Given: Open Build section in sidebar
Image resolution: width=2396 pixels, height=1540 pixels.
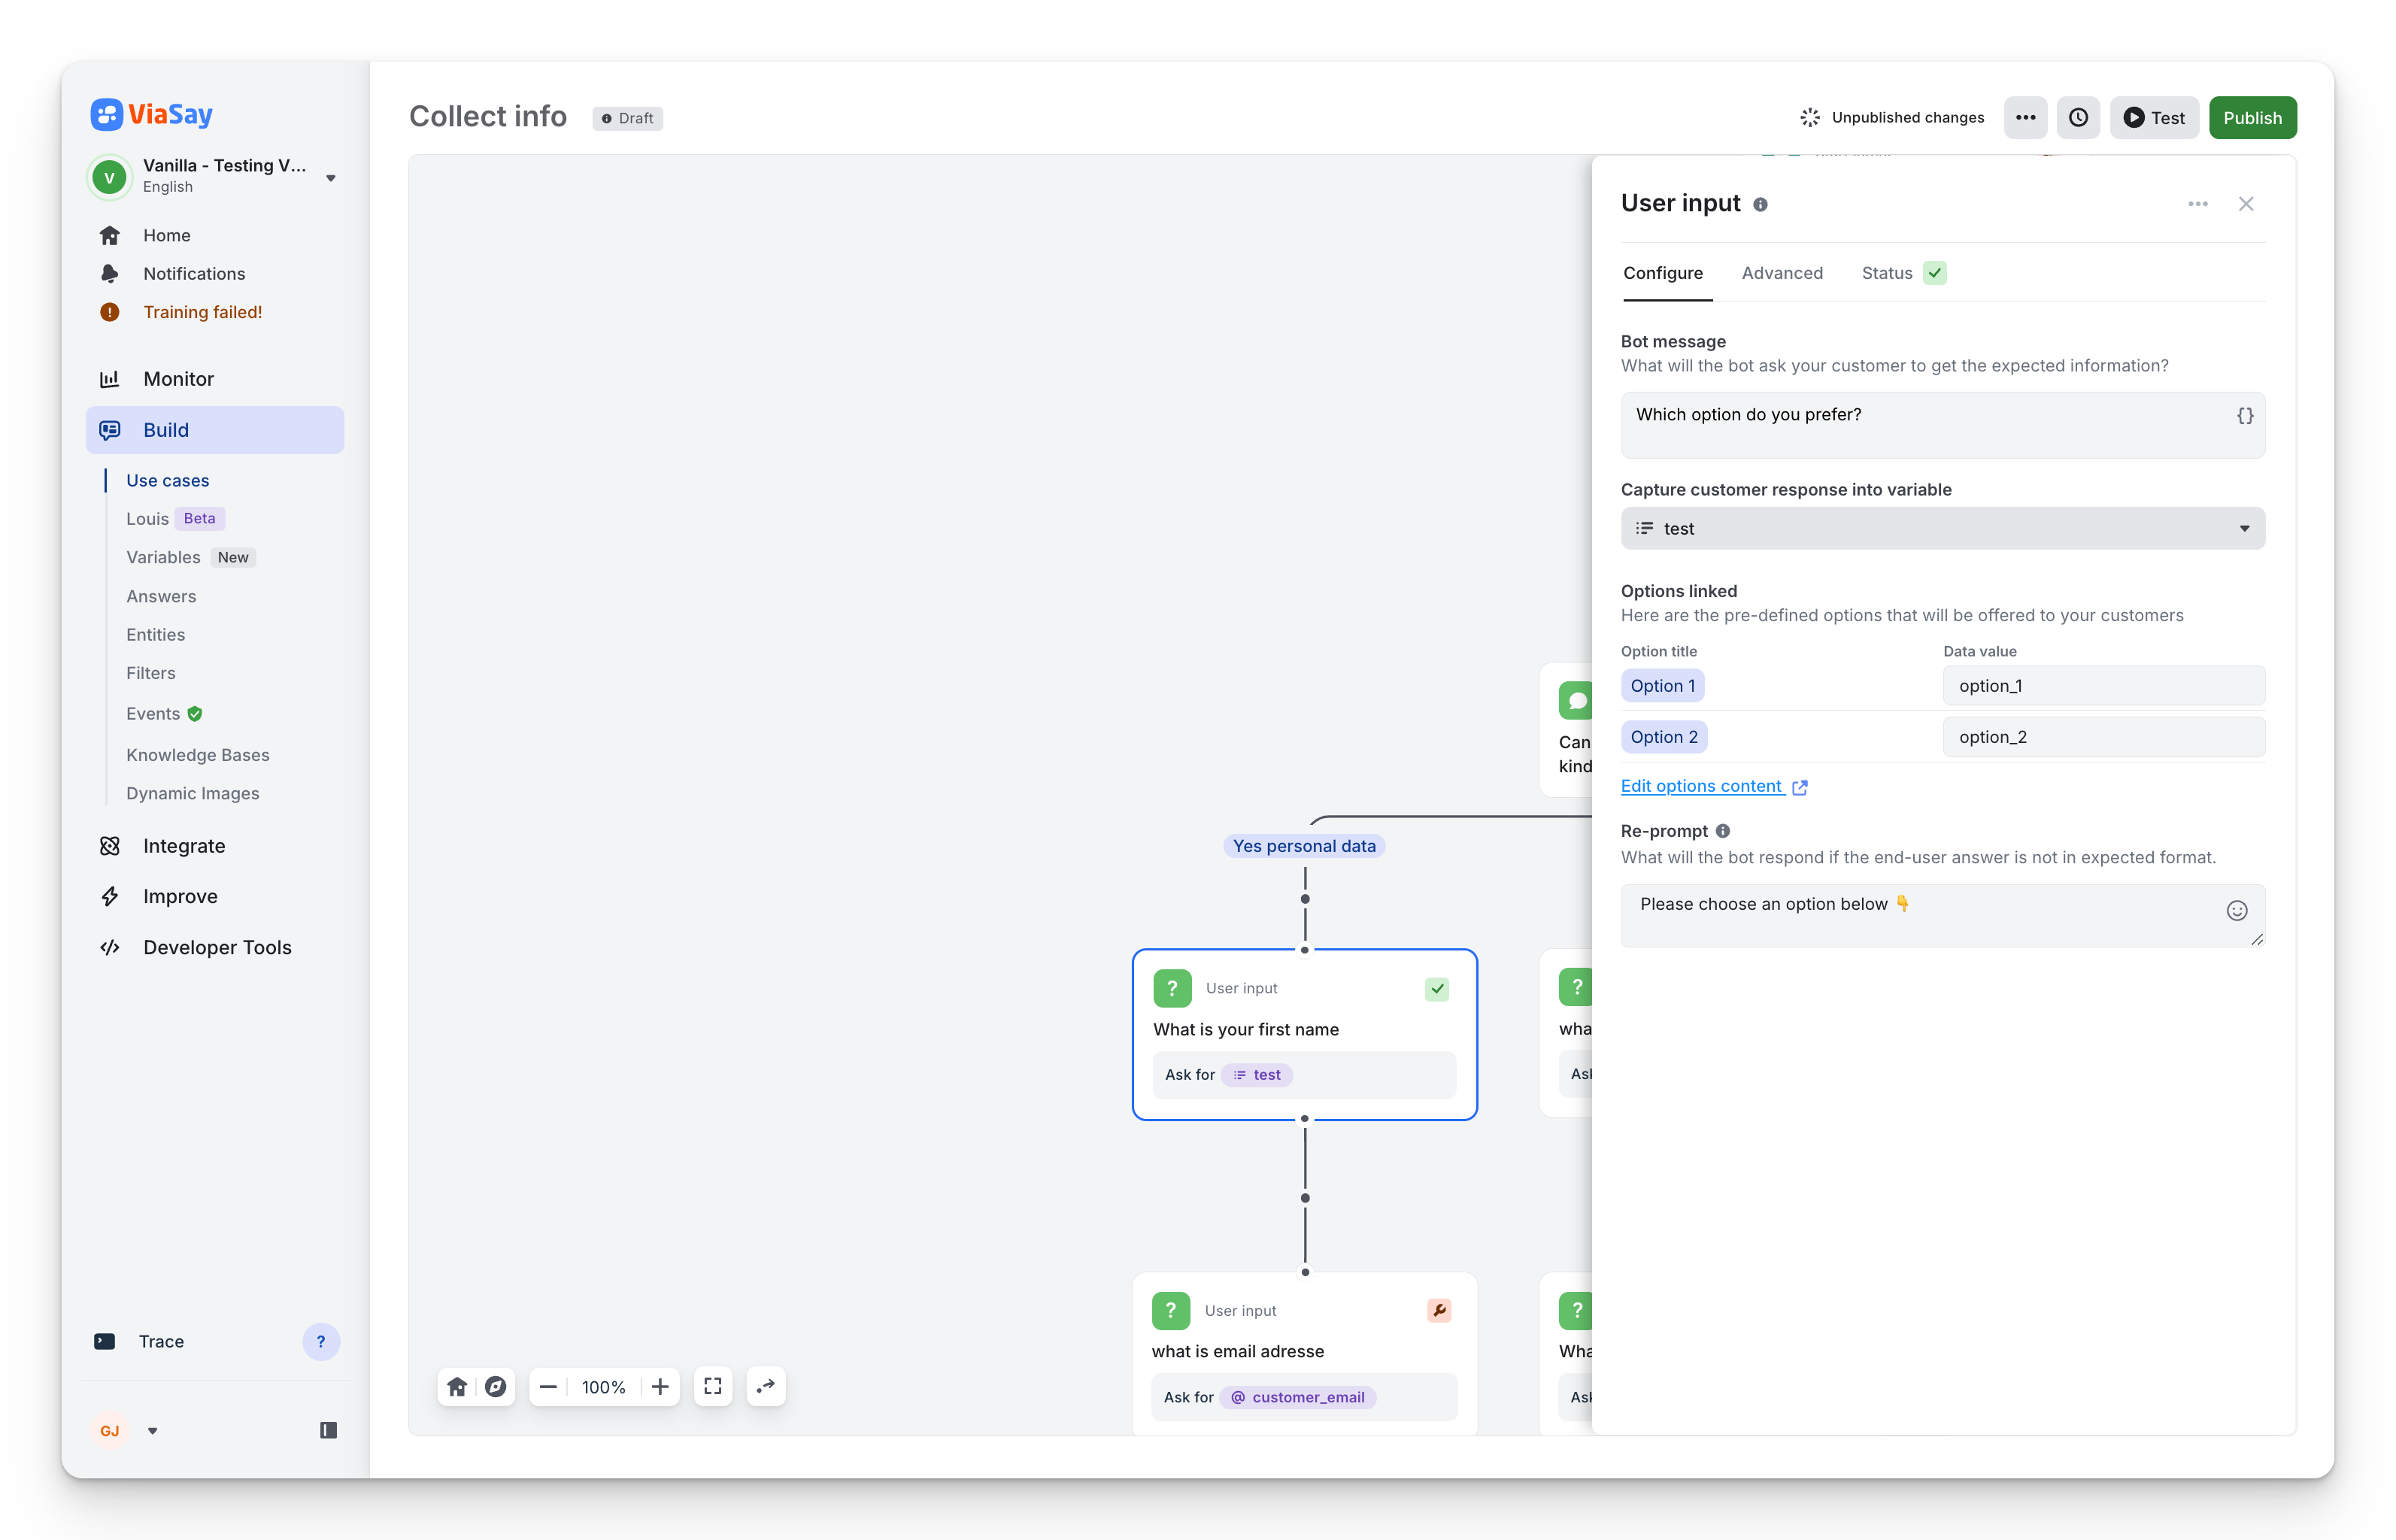Looking at the screenshot, I should (x=215, y=430).
